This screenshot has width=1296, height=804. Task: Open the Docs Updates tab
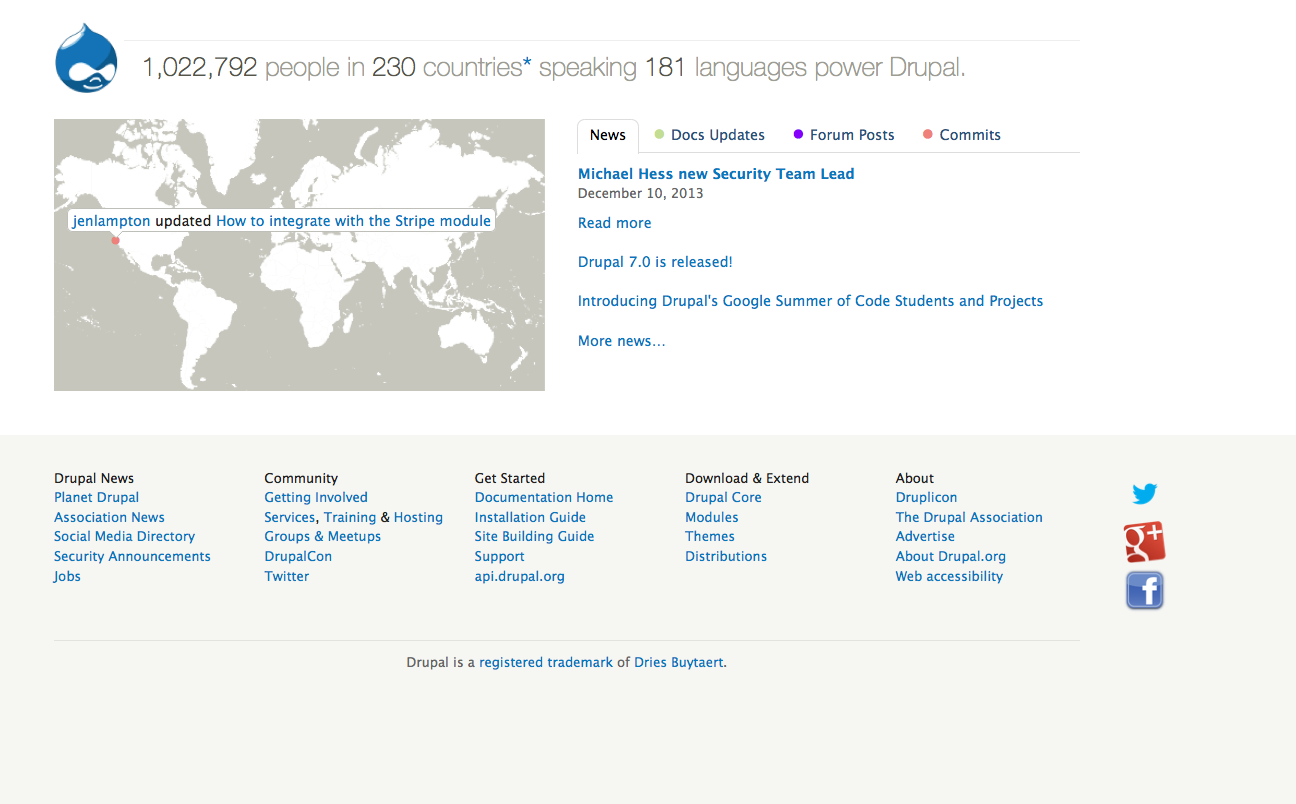tap(717, 134)
